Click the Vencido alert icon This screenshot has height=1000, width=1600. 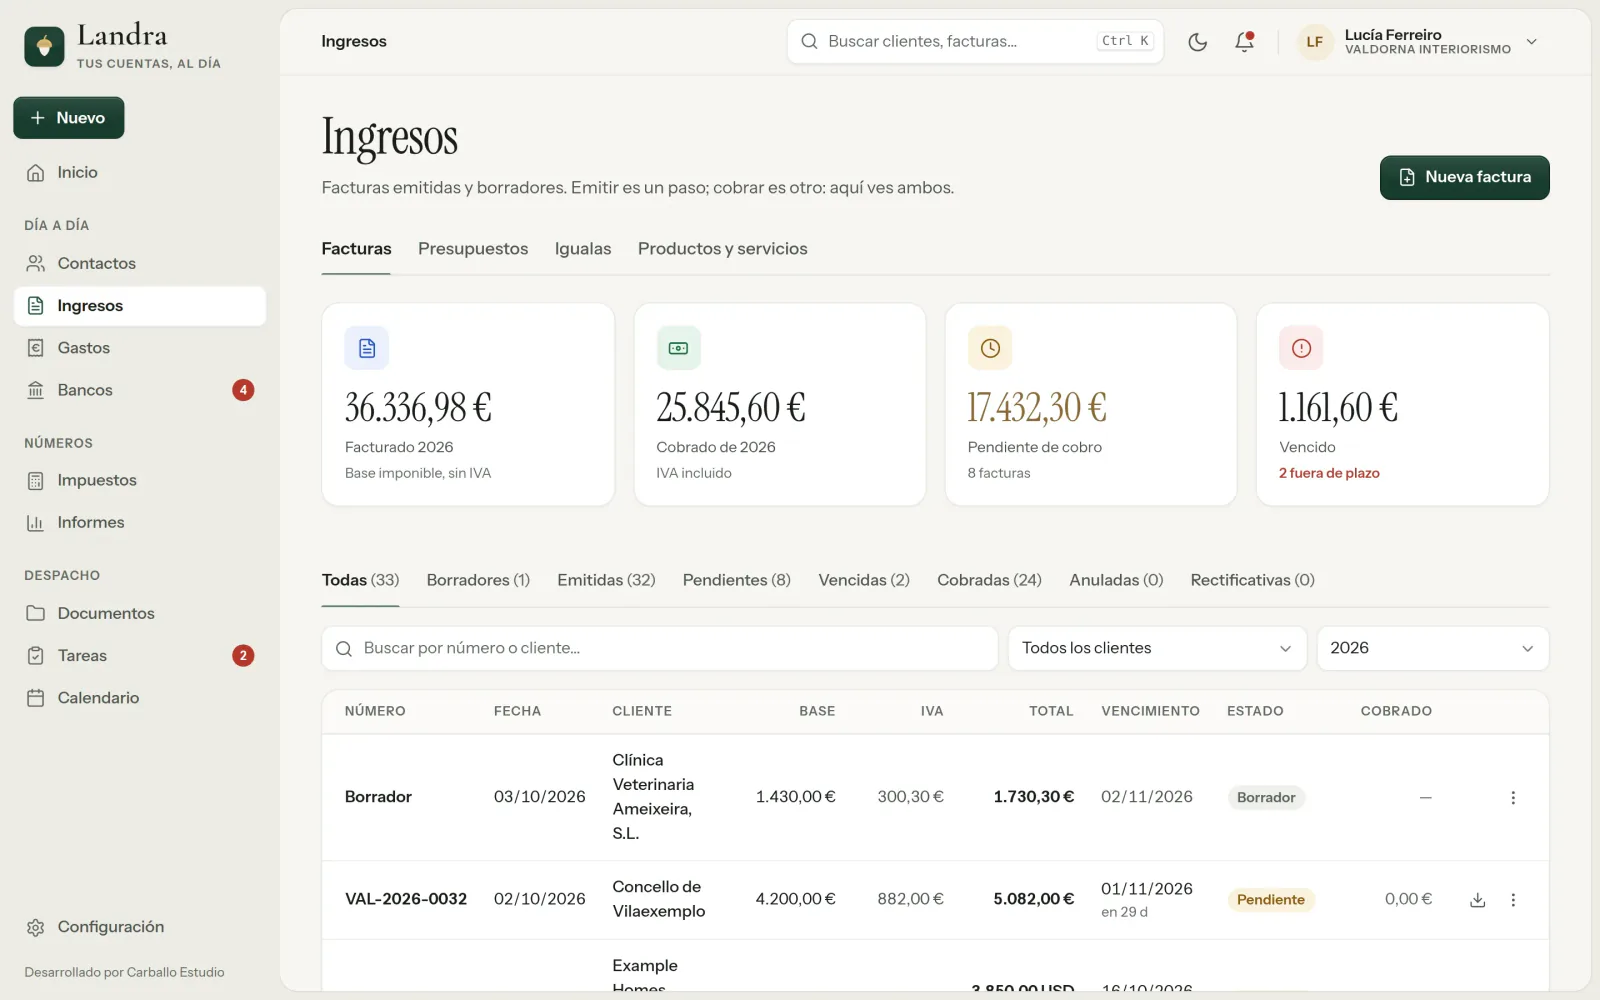tap(1301, 348)
